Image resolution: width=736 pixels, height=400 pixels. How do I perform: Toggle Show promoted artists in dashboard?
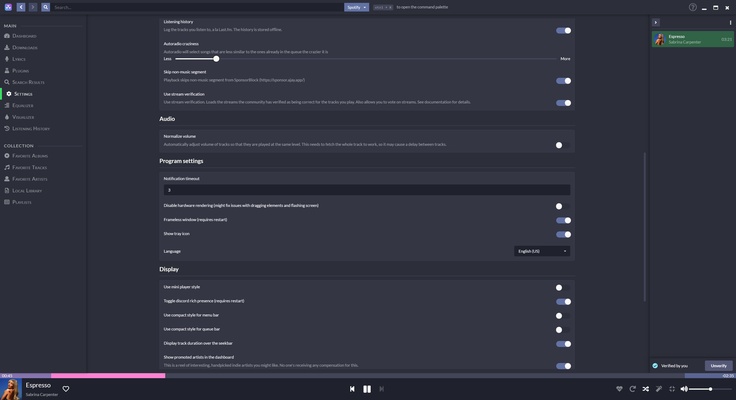coord(563,366)
